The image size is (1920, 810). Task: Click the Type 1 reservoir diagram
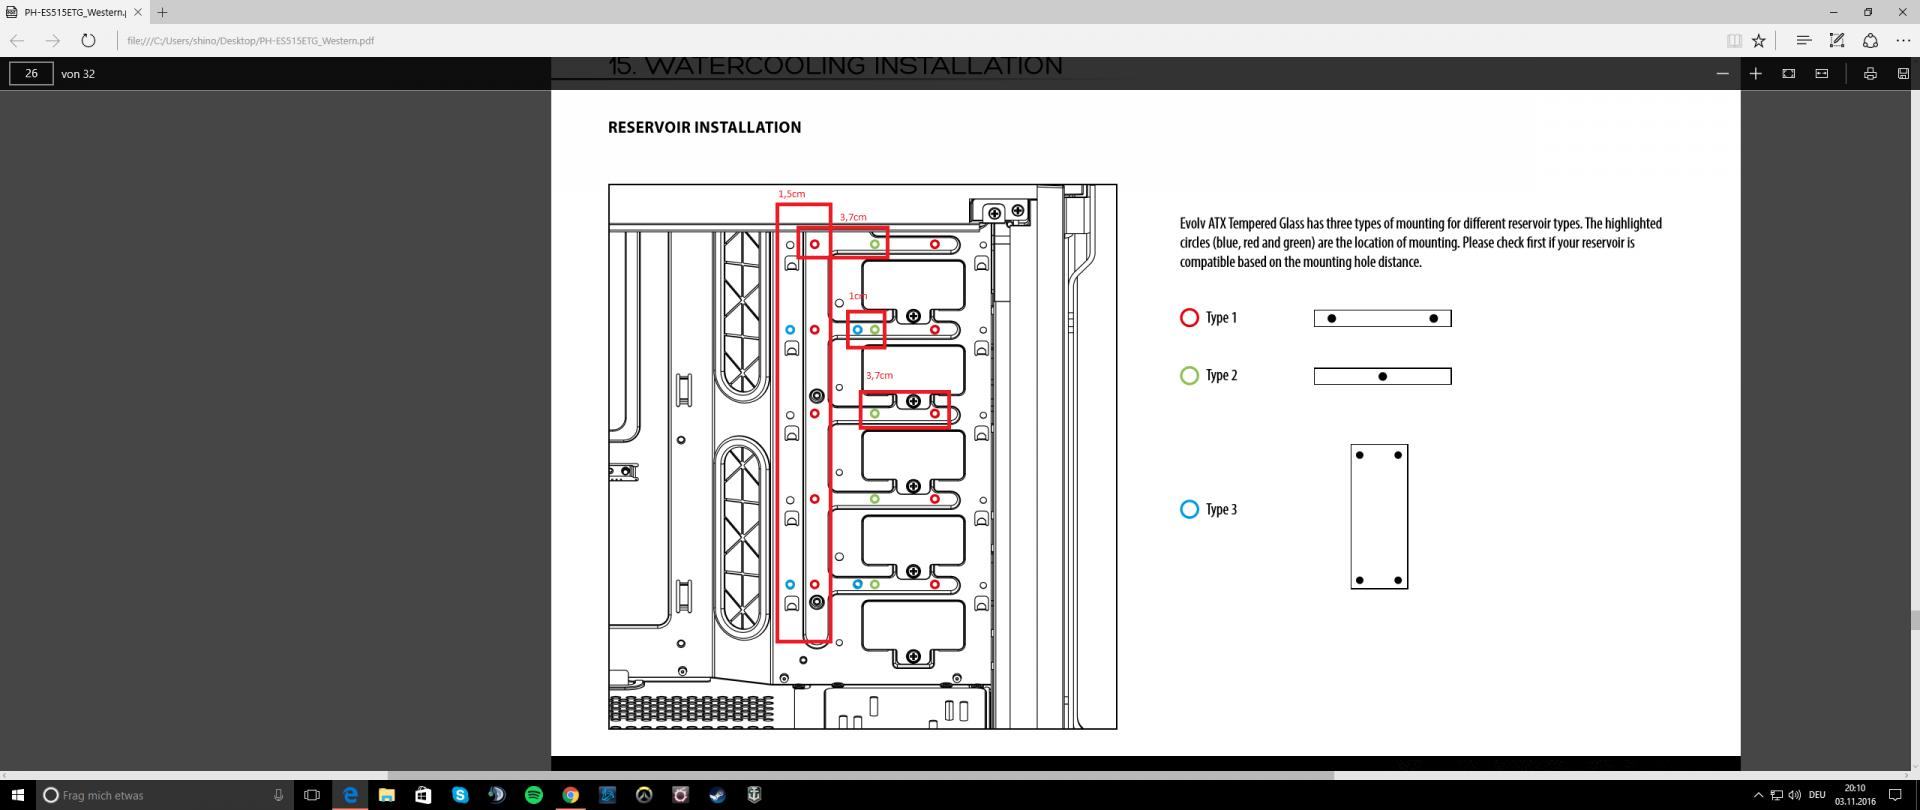click(x=1382, y=318)
